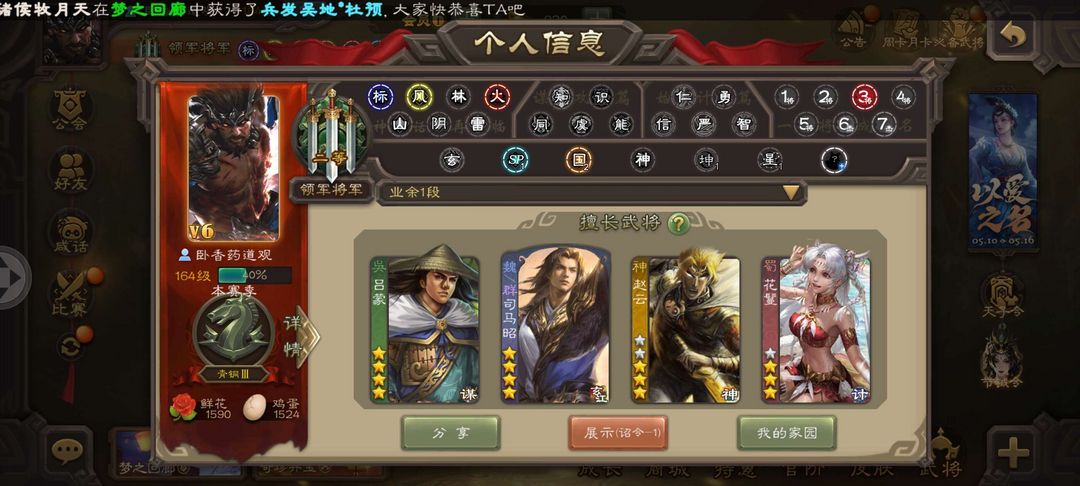Open the 业余1段 dropdown
This screenshot has height=486, width=1080.
[592, 193]
